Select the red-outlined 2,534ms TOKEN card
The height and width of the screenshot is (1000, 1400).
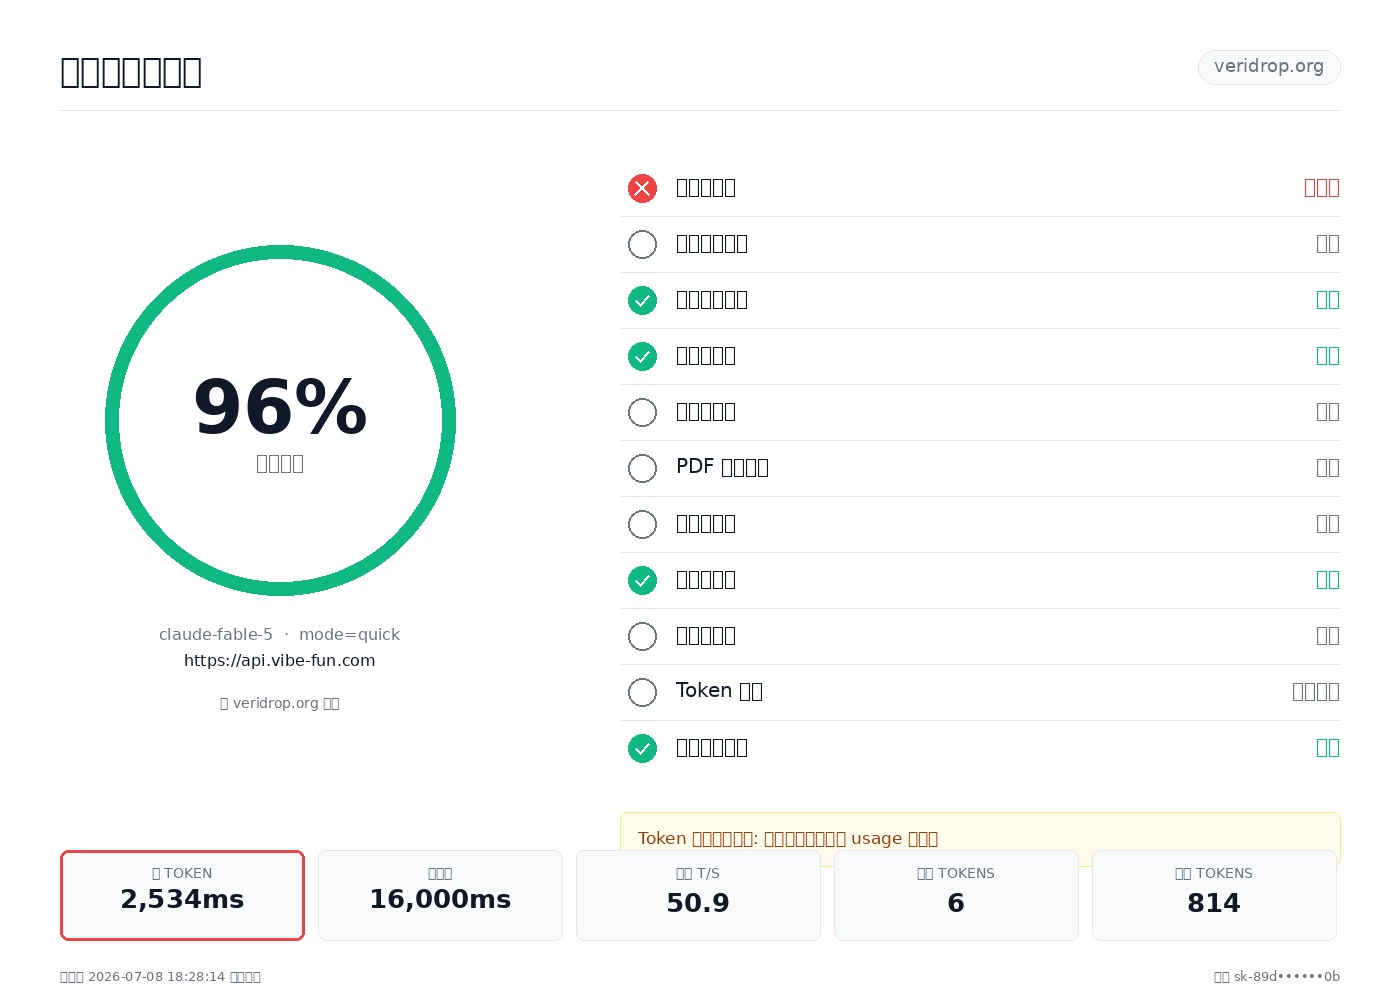pyautogui.click(x=182, y=895)
